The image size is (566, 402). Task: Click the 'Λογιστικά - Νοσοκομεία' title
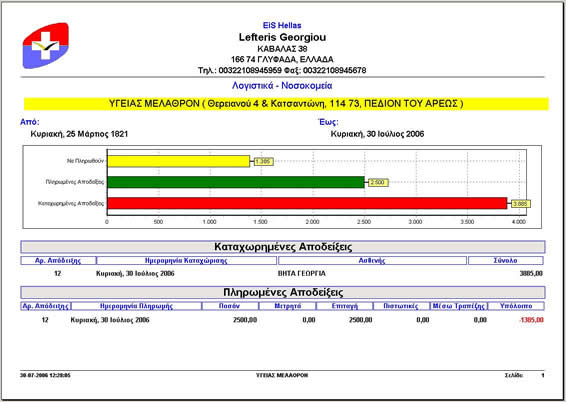(x=282, y=86)
